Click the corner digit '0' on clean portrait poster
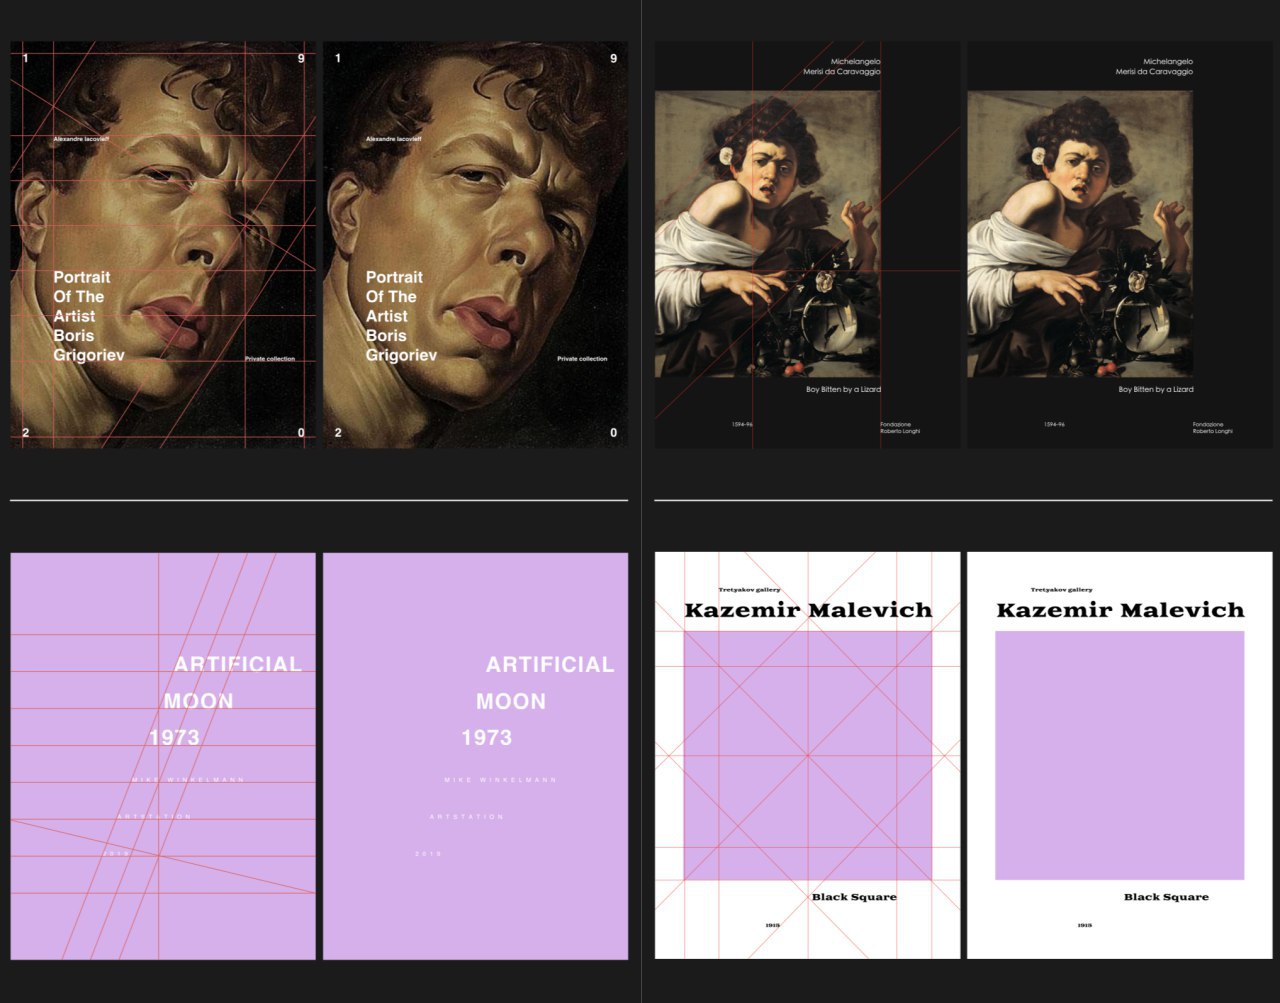Screen dimensions: 1280x1003 coord(613,433)
